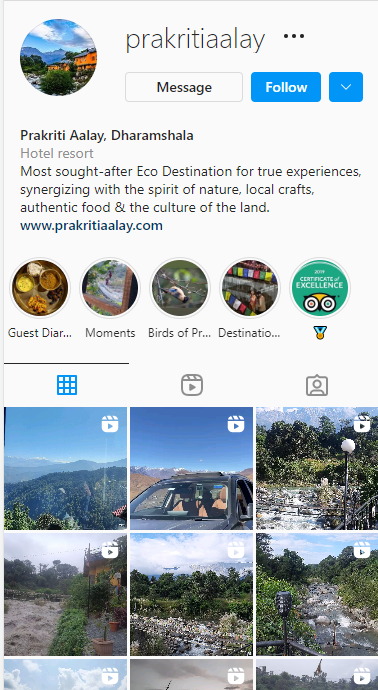Screen dimensions: 378x690
Task: Open the foggy garden path reel
Action: [66, 595]
